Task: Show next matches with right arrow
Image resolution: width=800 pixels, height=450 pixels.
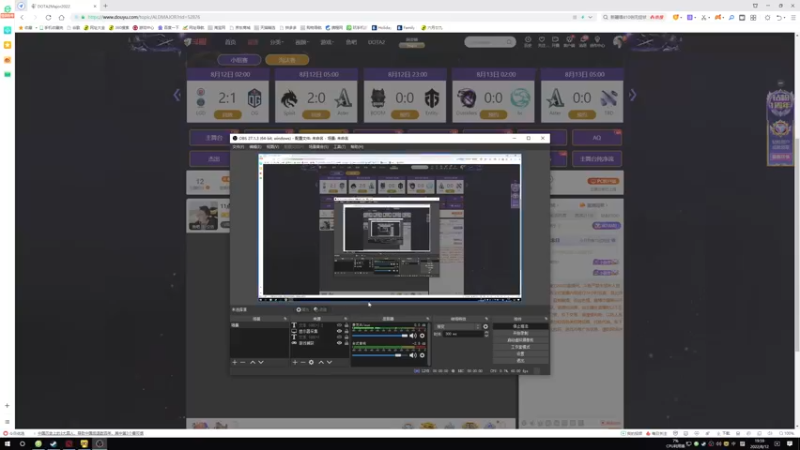Action: coord(633,95)
